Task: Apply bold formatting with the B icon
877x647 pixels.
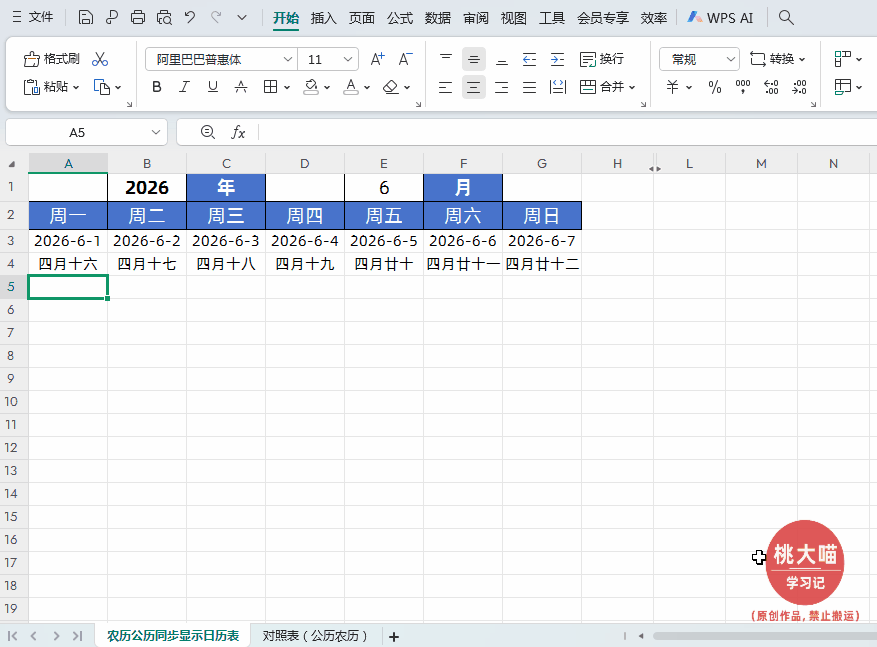Action: click(156, 88)
